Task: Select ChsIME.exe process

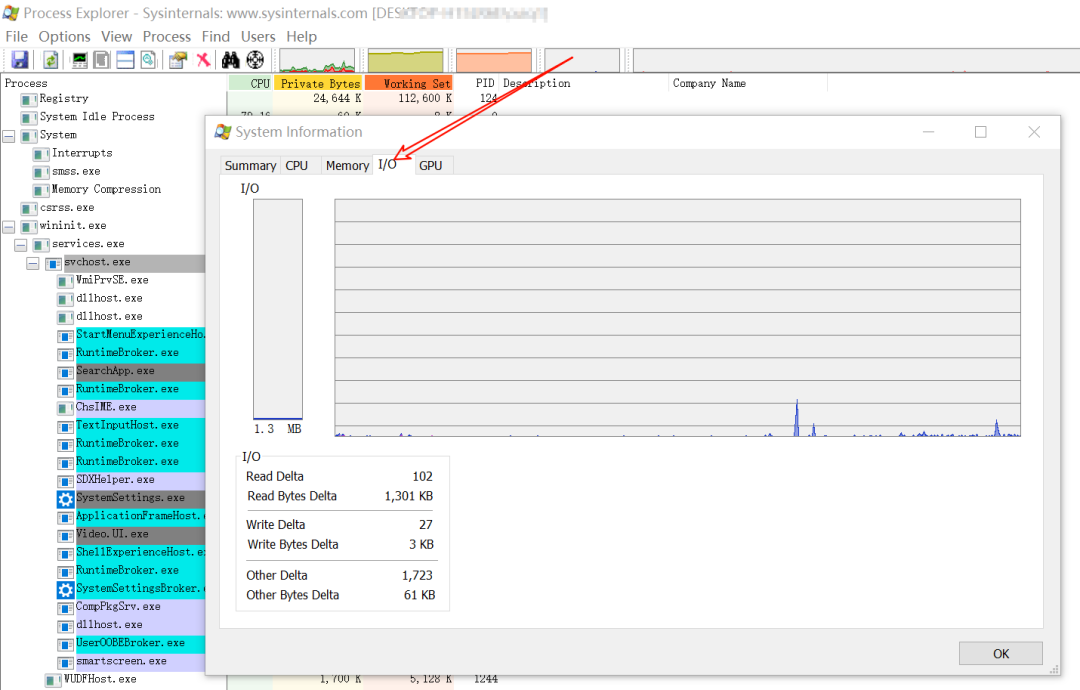Action: point(106,408)
